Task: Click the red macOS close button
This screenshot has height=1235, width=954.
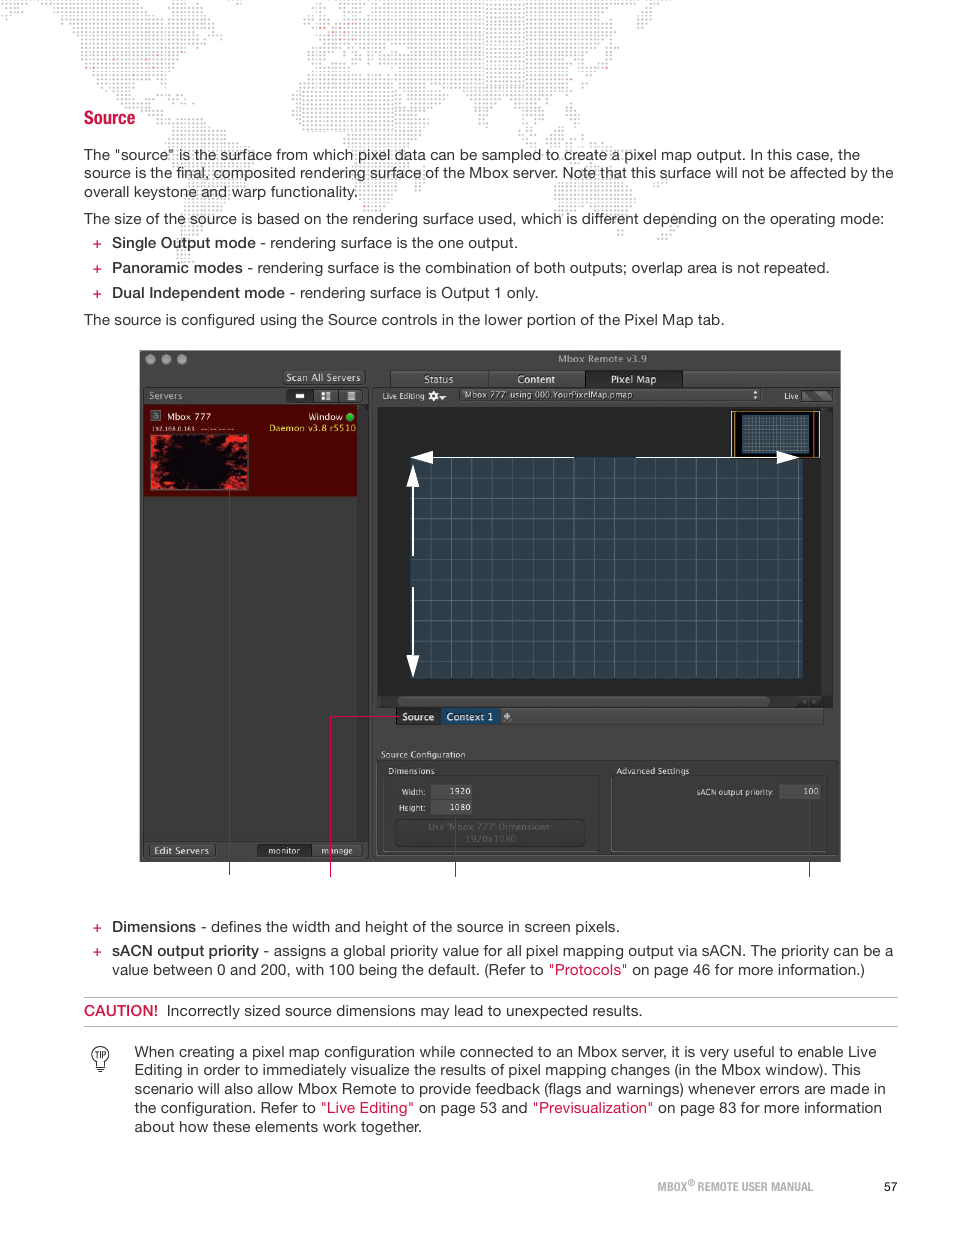Action: pyautogui.click(x=150, y=359)
